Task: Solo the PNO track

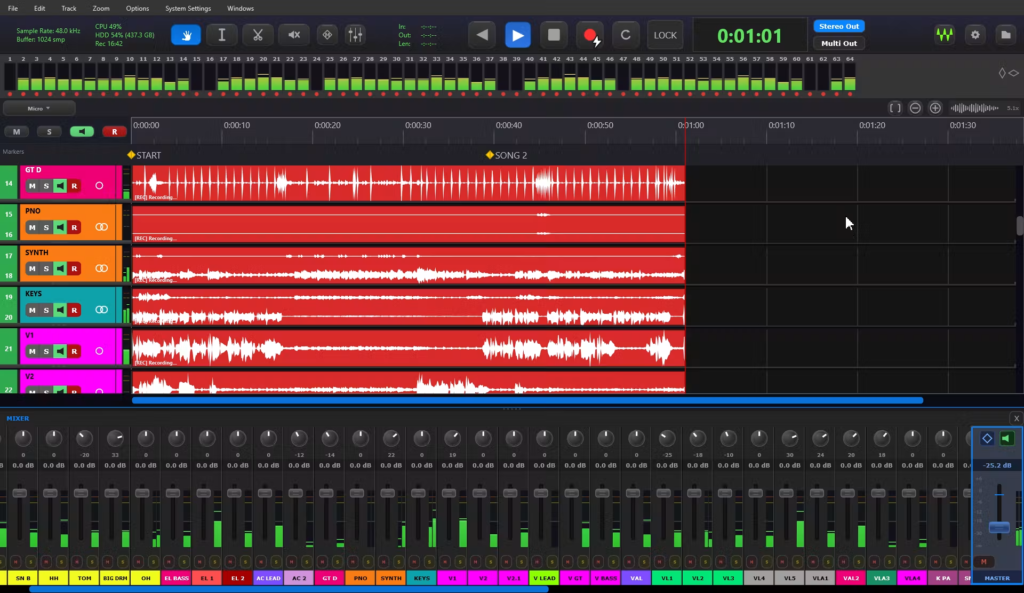Action: click(46, 227)
